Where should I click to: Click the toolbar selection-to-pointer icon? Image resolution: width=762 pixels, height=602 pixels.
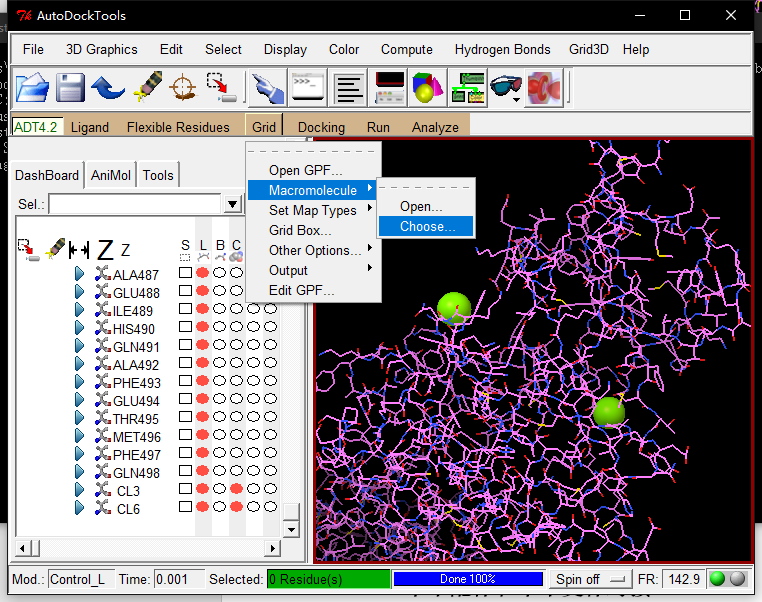[222, 88]
